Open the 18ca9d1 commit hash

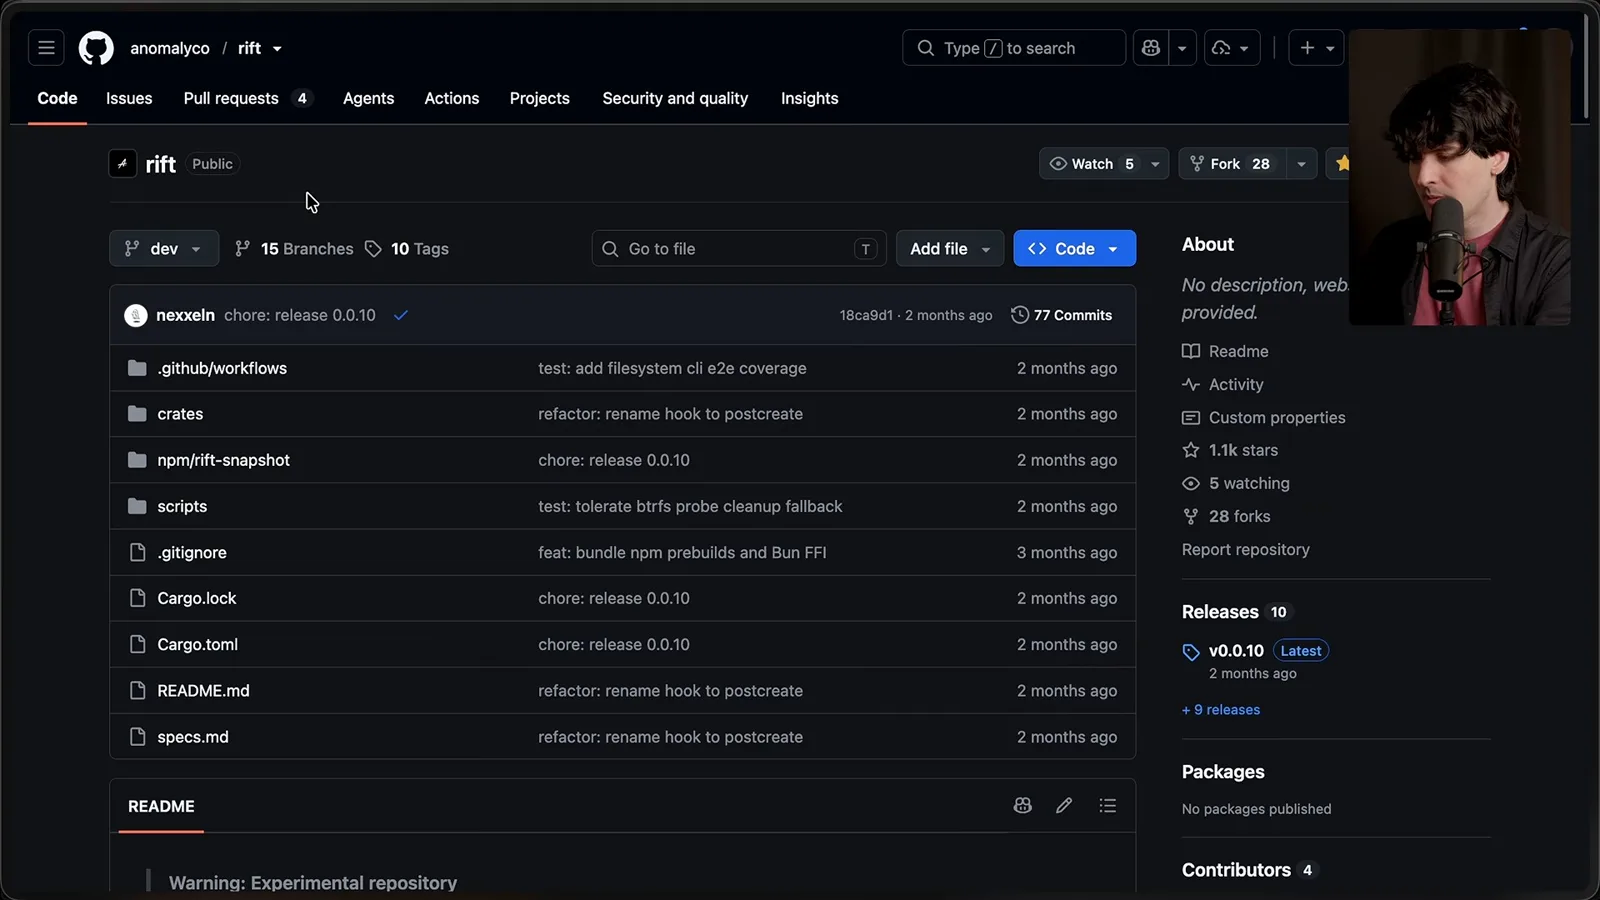pos(866,315)
